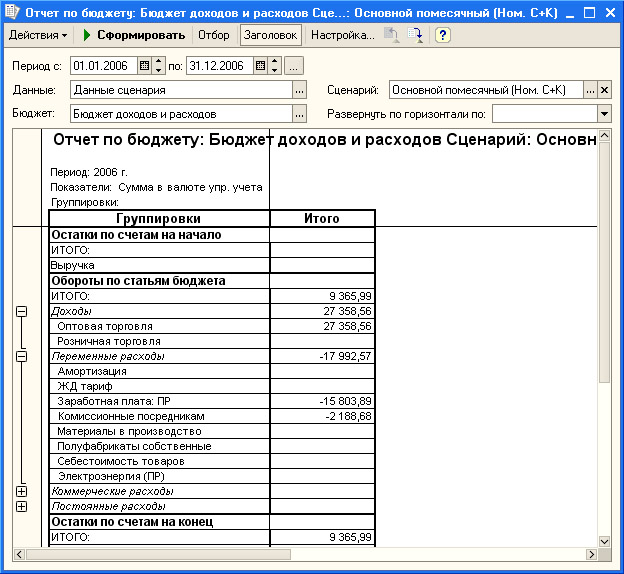Collapse the Переменные расходы group
This screenshot has width=624, height=574.
21,356
